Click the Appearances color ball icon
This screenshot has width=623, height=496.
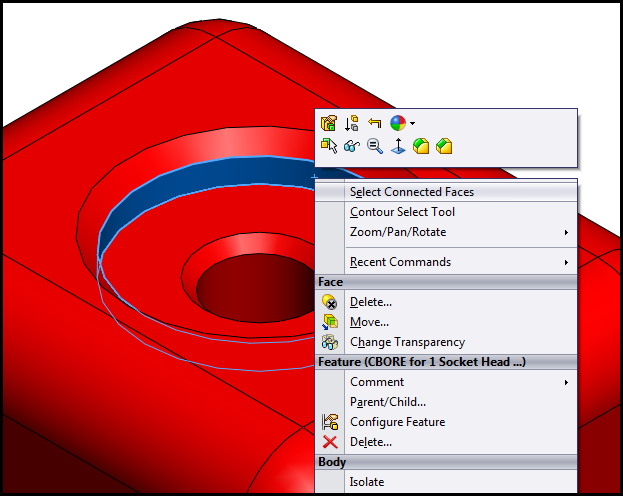pos(398,123)
